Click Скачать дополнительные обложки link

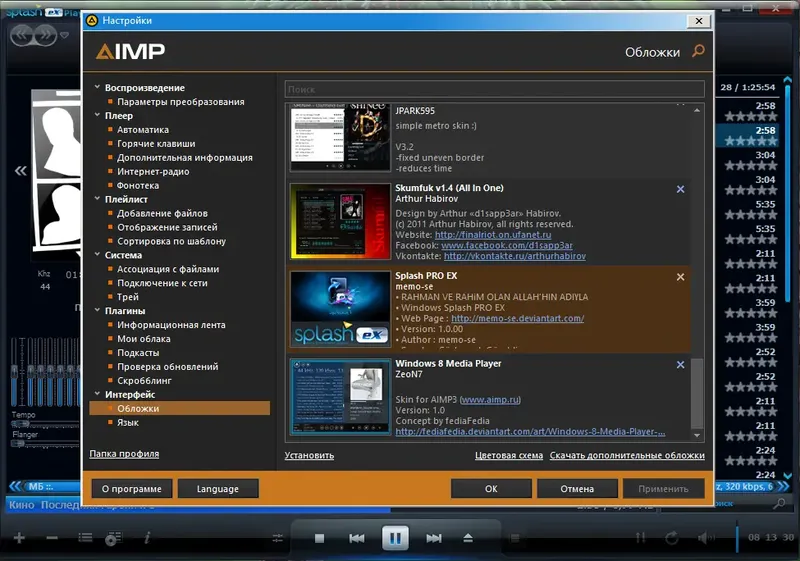627,455
